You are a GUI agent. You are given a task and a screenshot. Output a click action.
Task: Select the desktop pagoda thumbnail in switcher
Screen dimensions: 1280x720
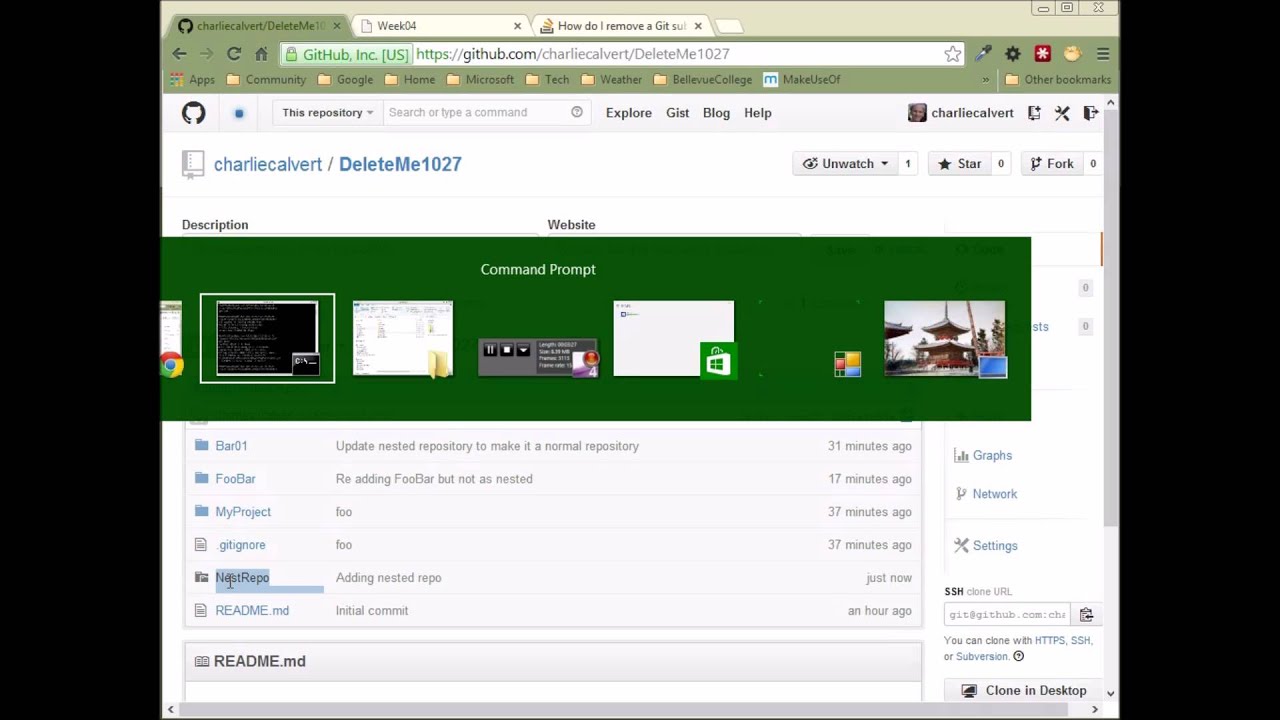[x=945, y=339]
